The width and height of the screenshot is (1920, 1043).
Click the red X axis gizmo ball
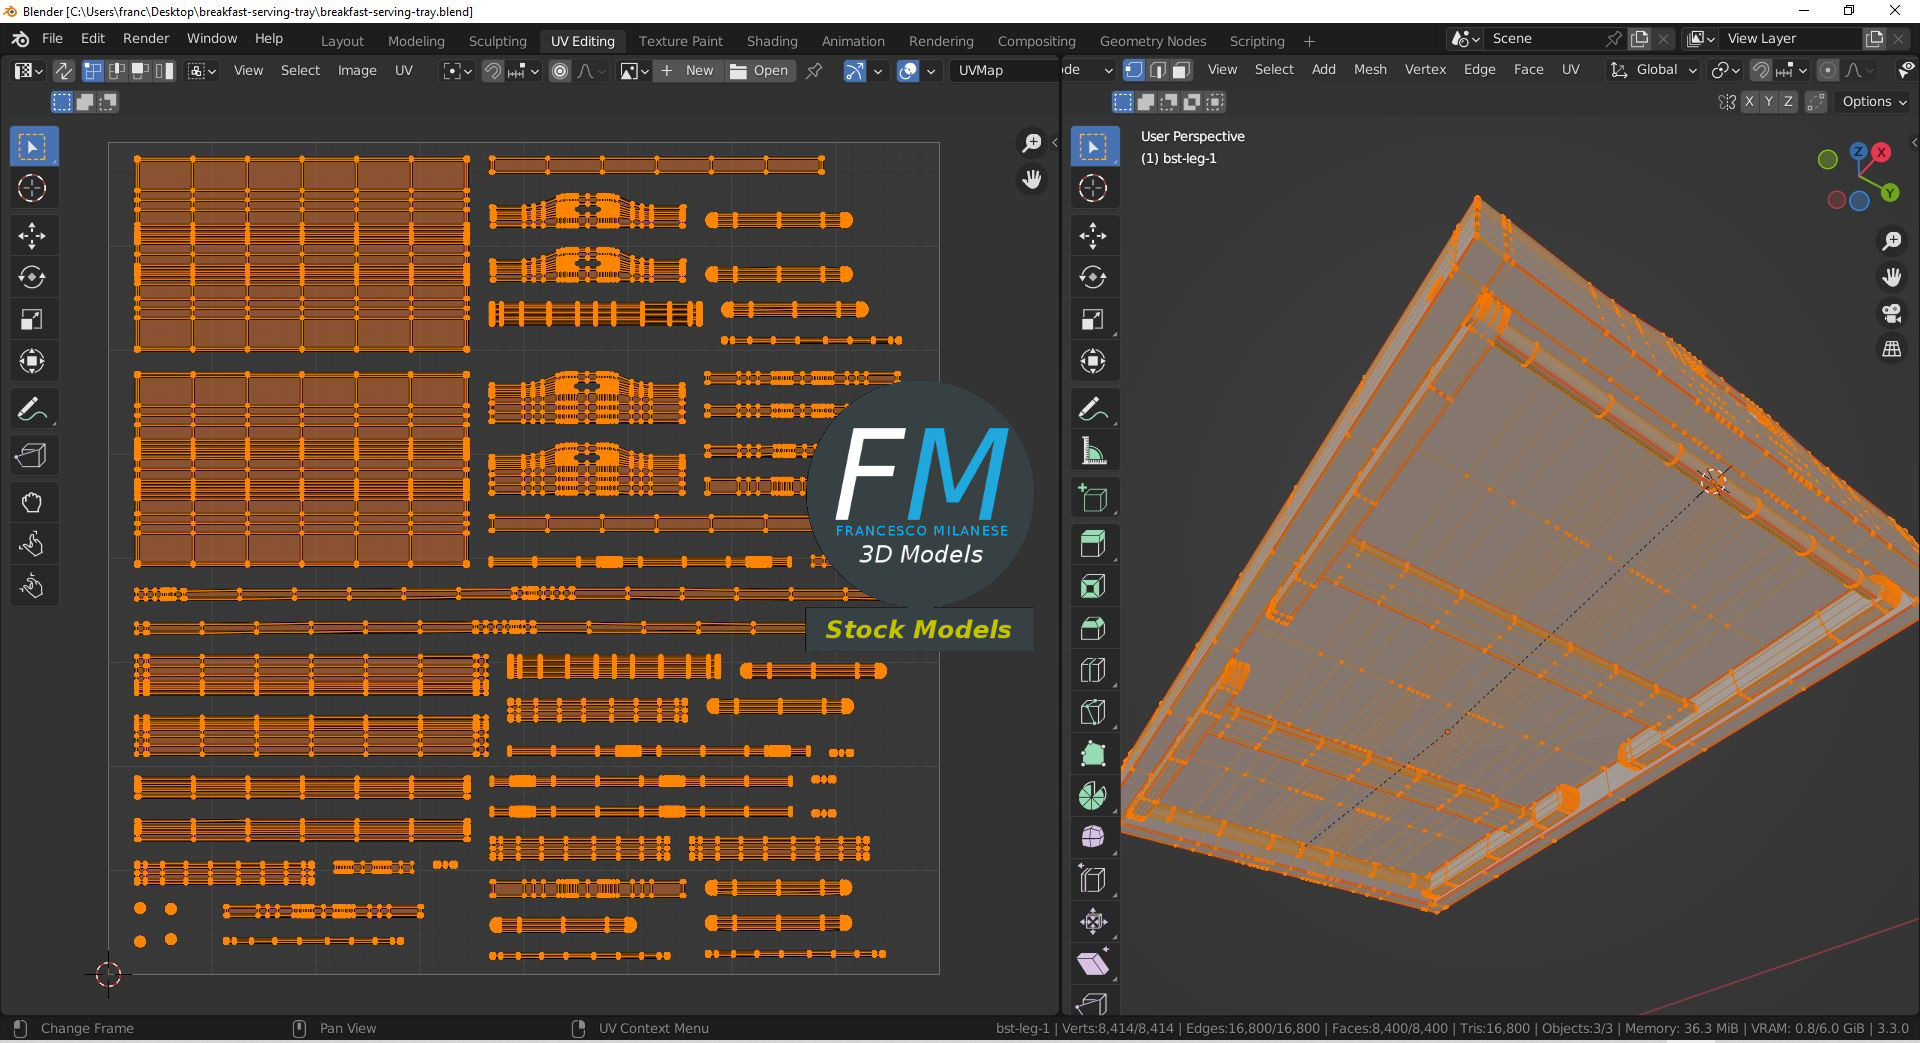(x=1881, y=152)
